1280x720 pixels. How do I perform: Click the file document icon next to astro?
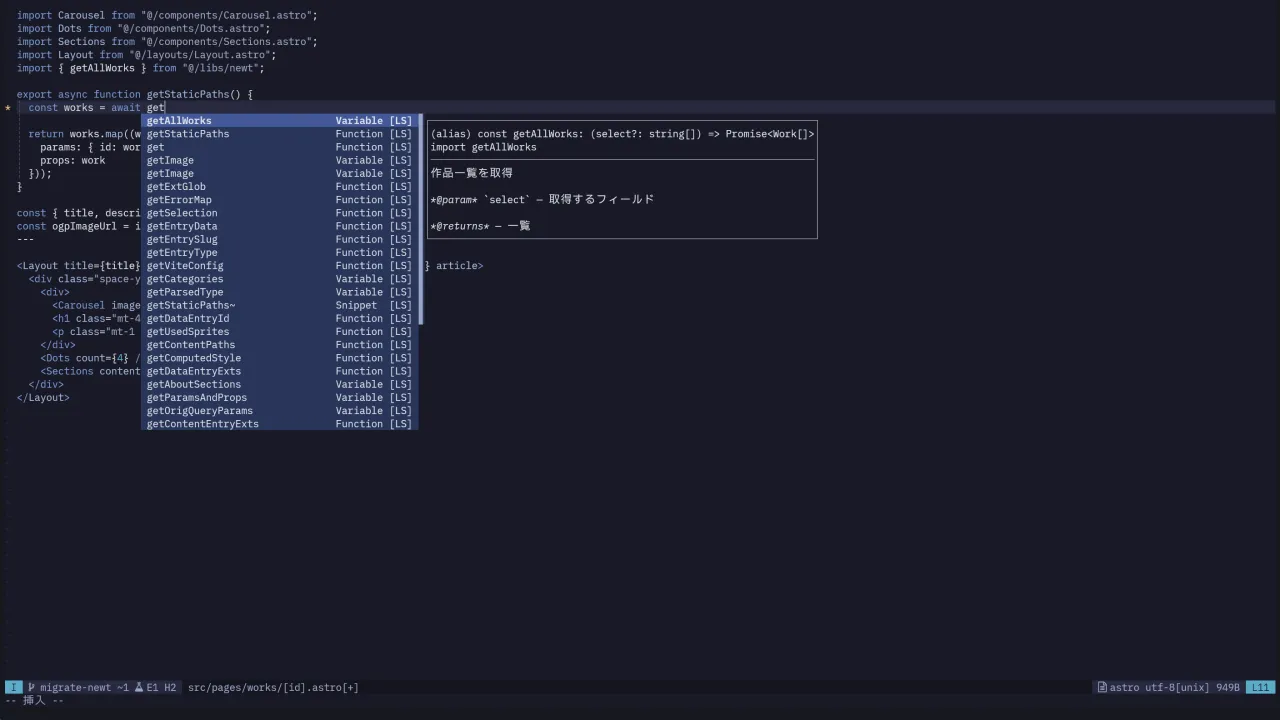coord(1103,687)
